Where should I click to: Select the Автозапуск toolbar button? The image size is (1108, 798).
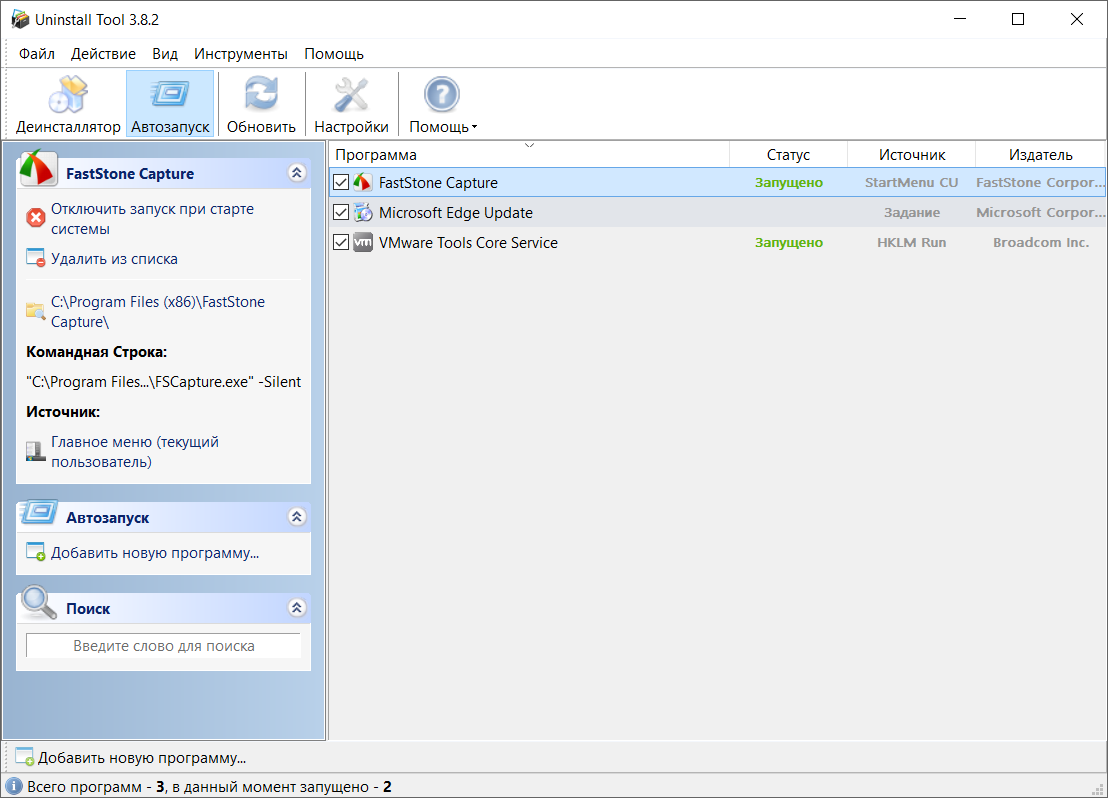click(170, 104)
